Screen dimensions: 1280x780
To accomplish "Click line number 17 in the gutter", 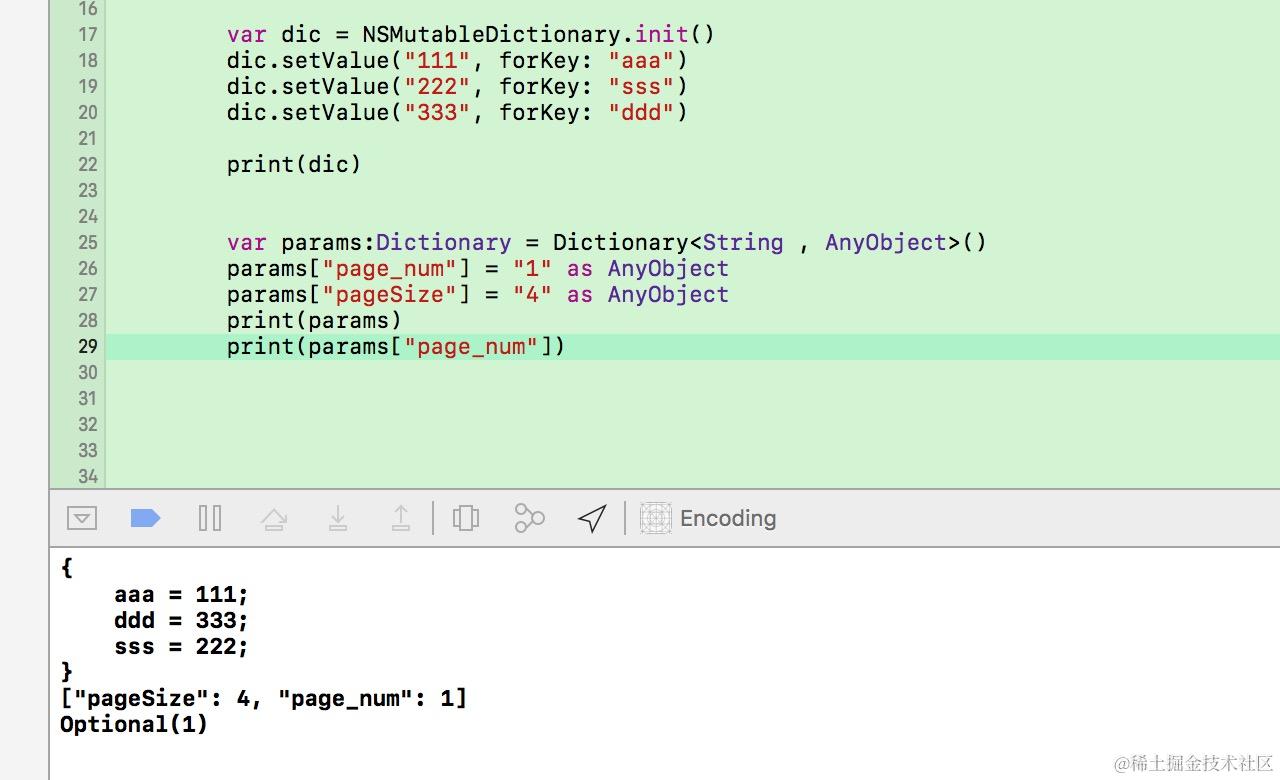I will [88, 34].
